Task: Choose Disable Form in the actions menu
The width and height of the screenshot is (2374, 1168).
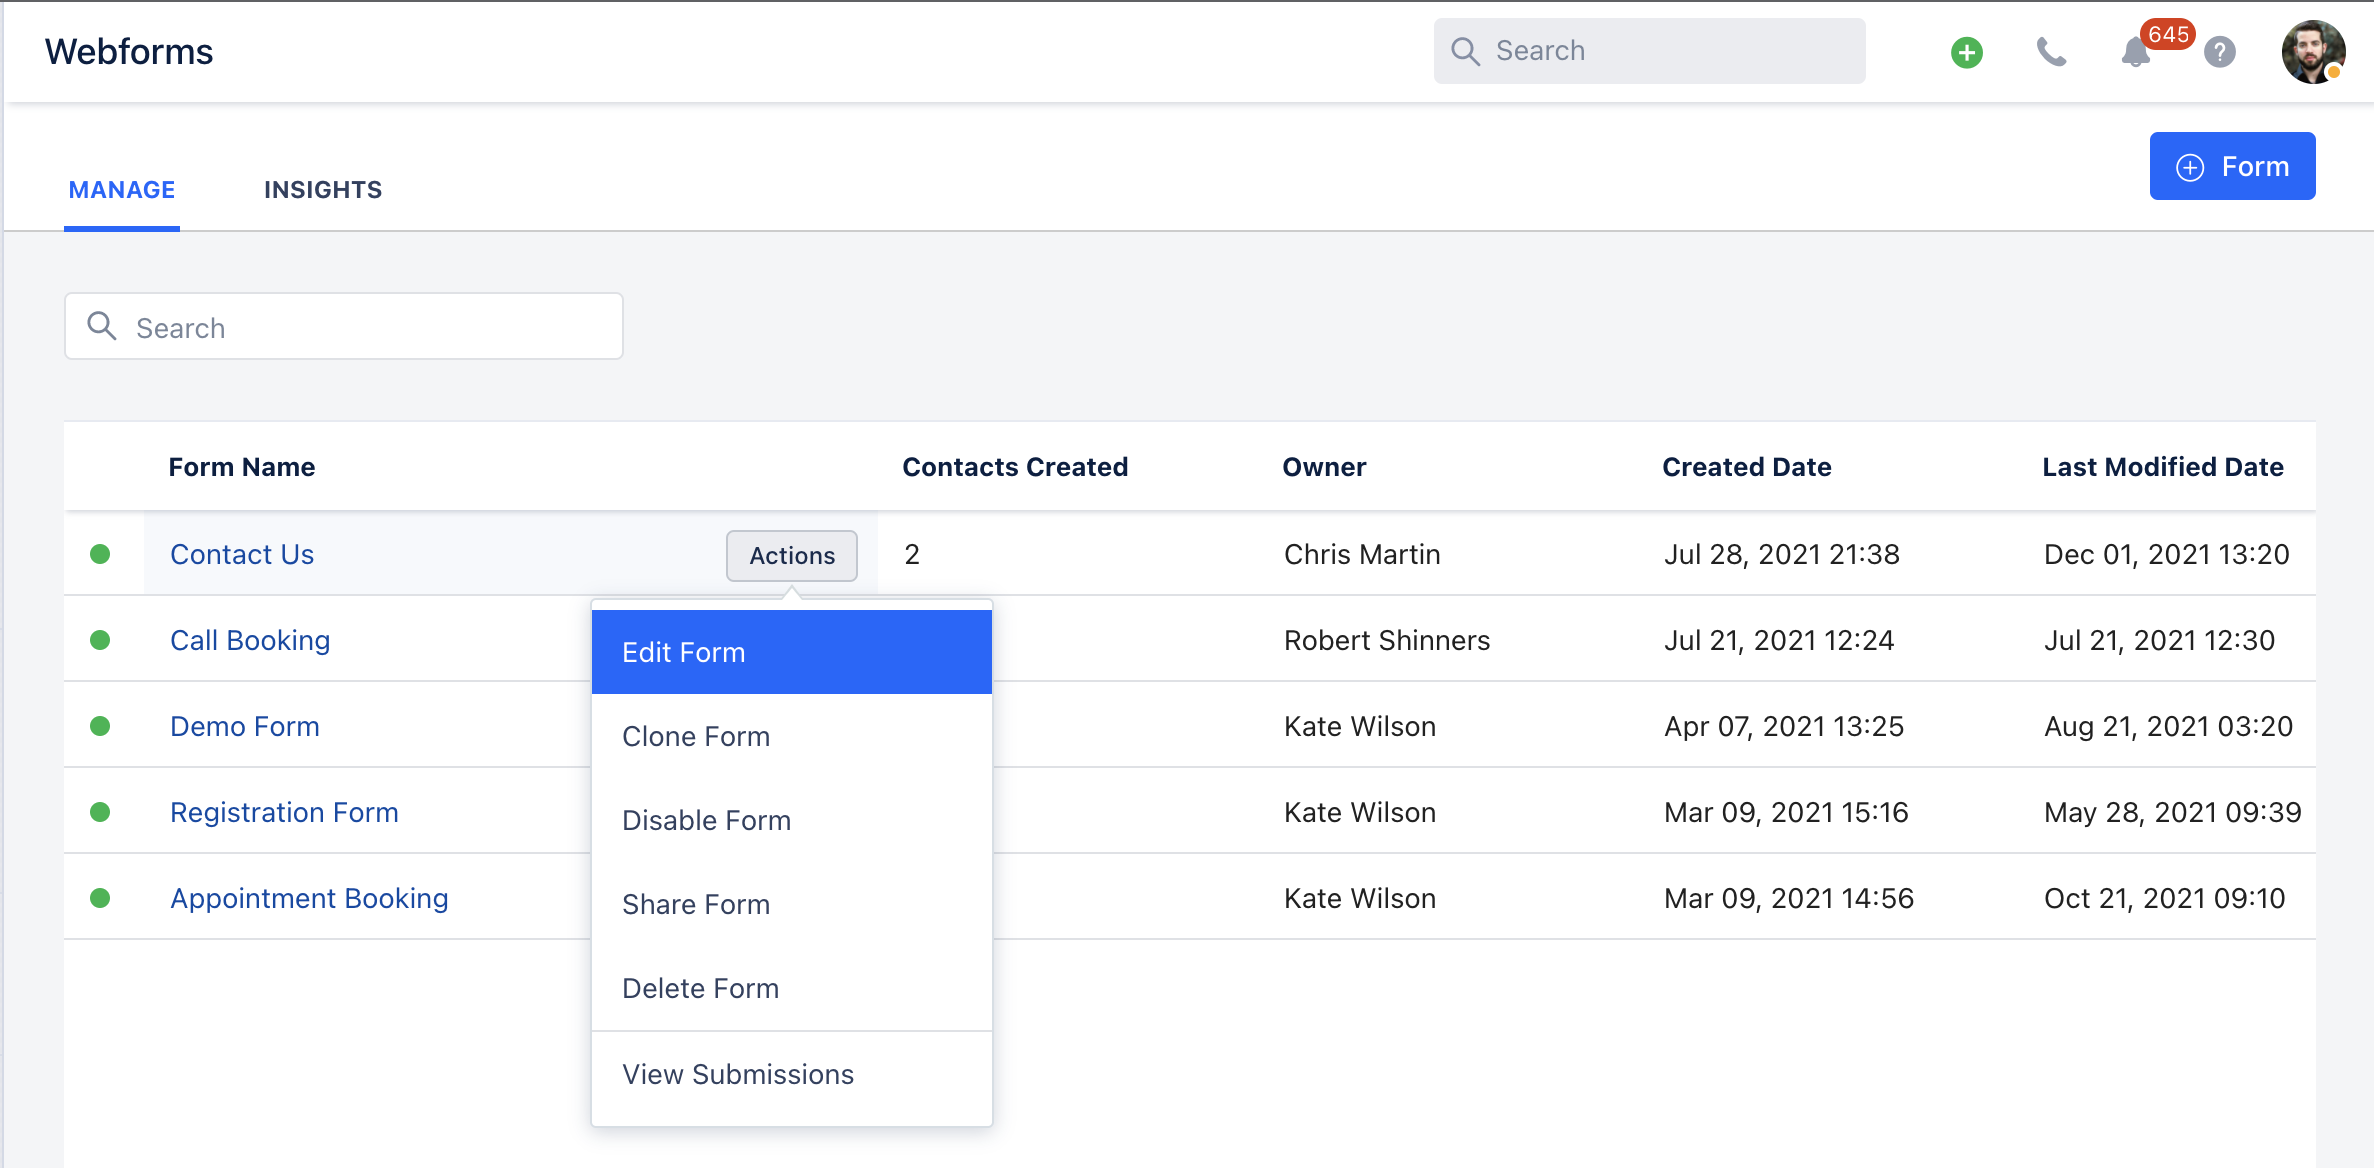Action: click(792, 820)
